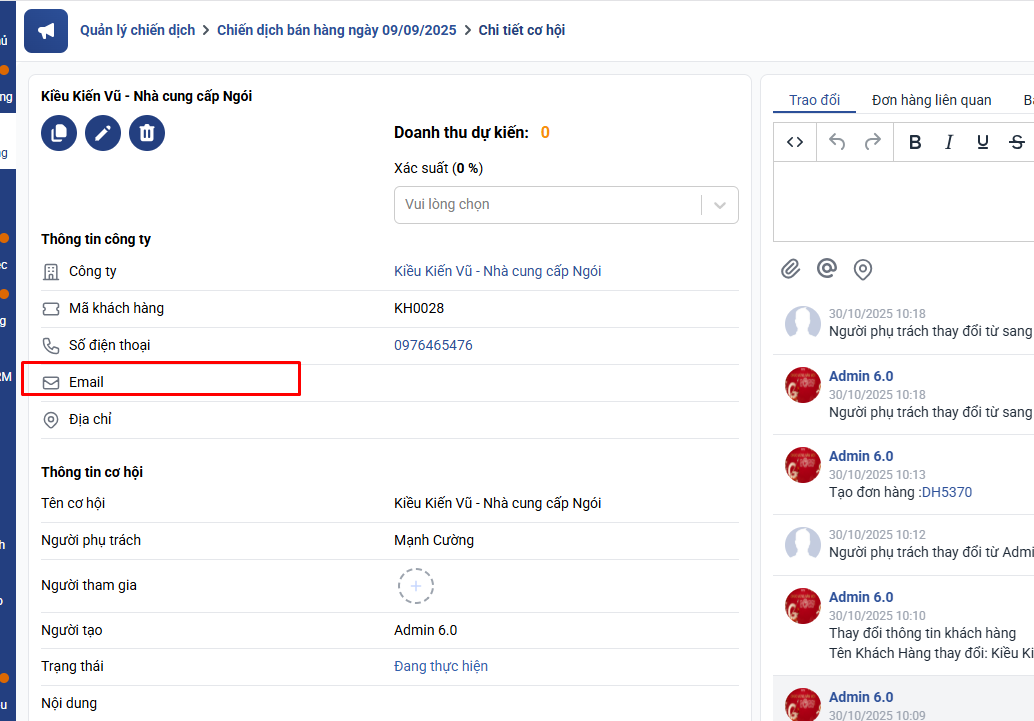
Task: Click the redo arrow in editor
Action: pyautogui.click(x=872, y=142)
